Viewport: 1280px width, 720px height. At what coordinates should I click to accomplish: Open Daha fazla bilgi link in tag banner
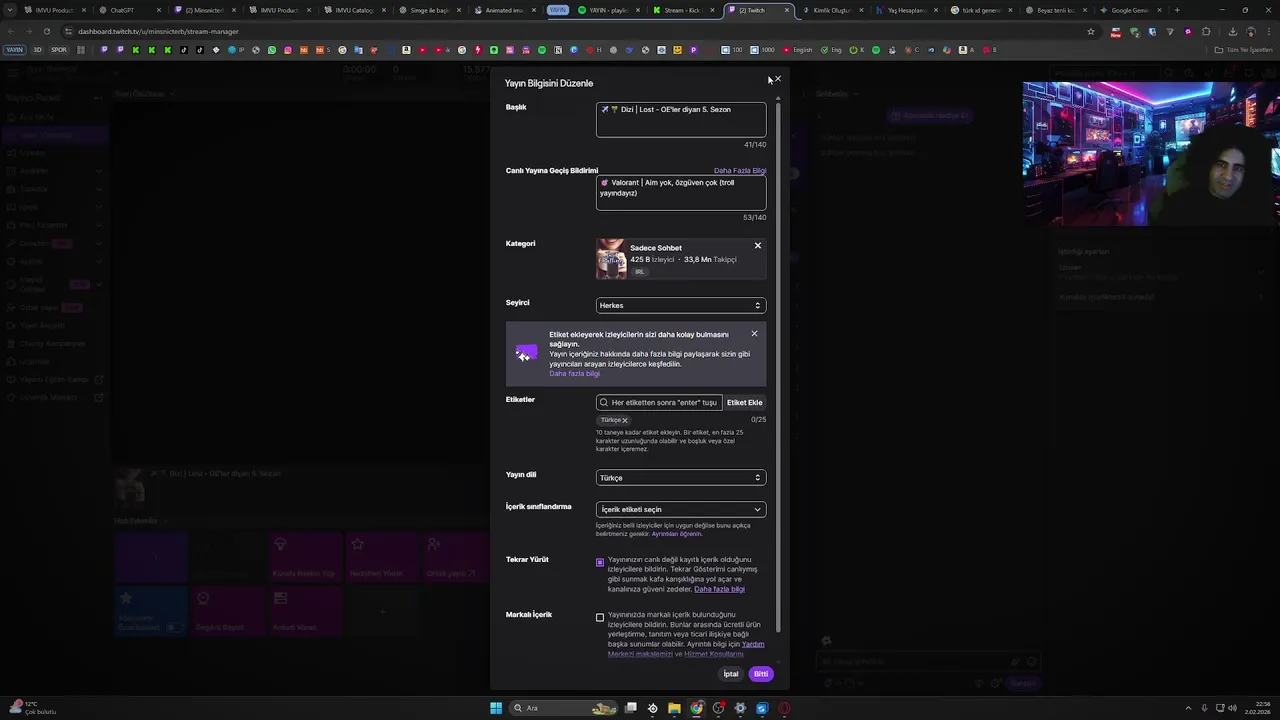click(574, 373)
